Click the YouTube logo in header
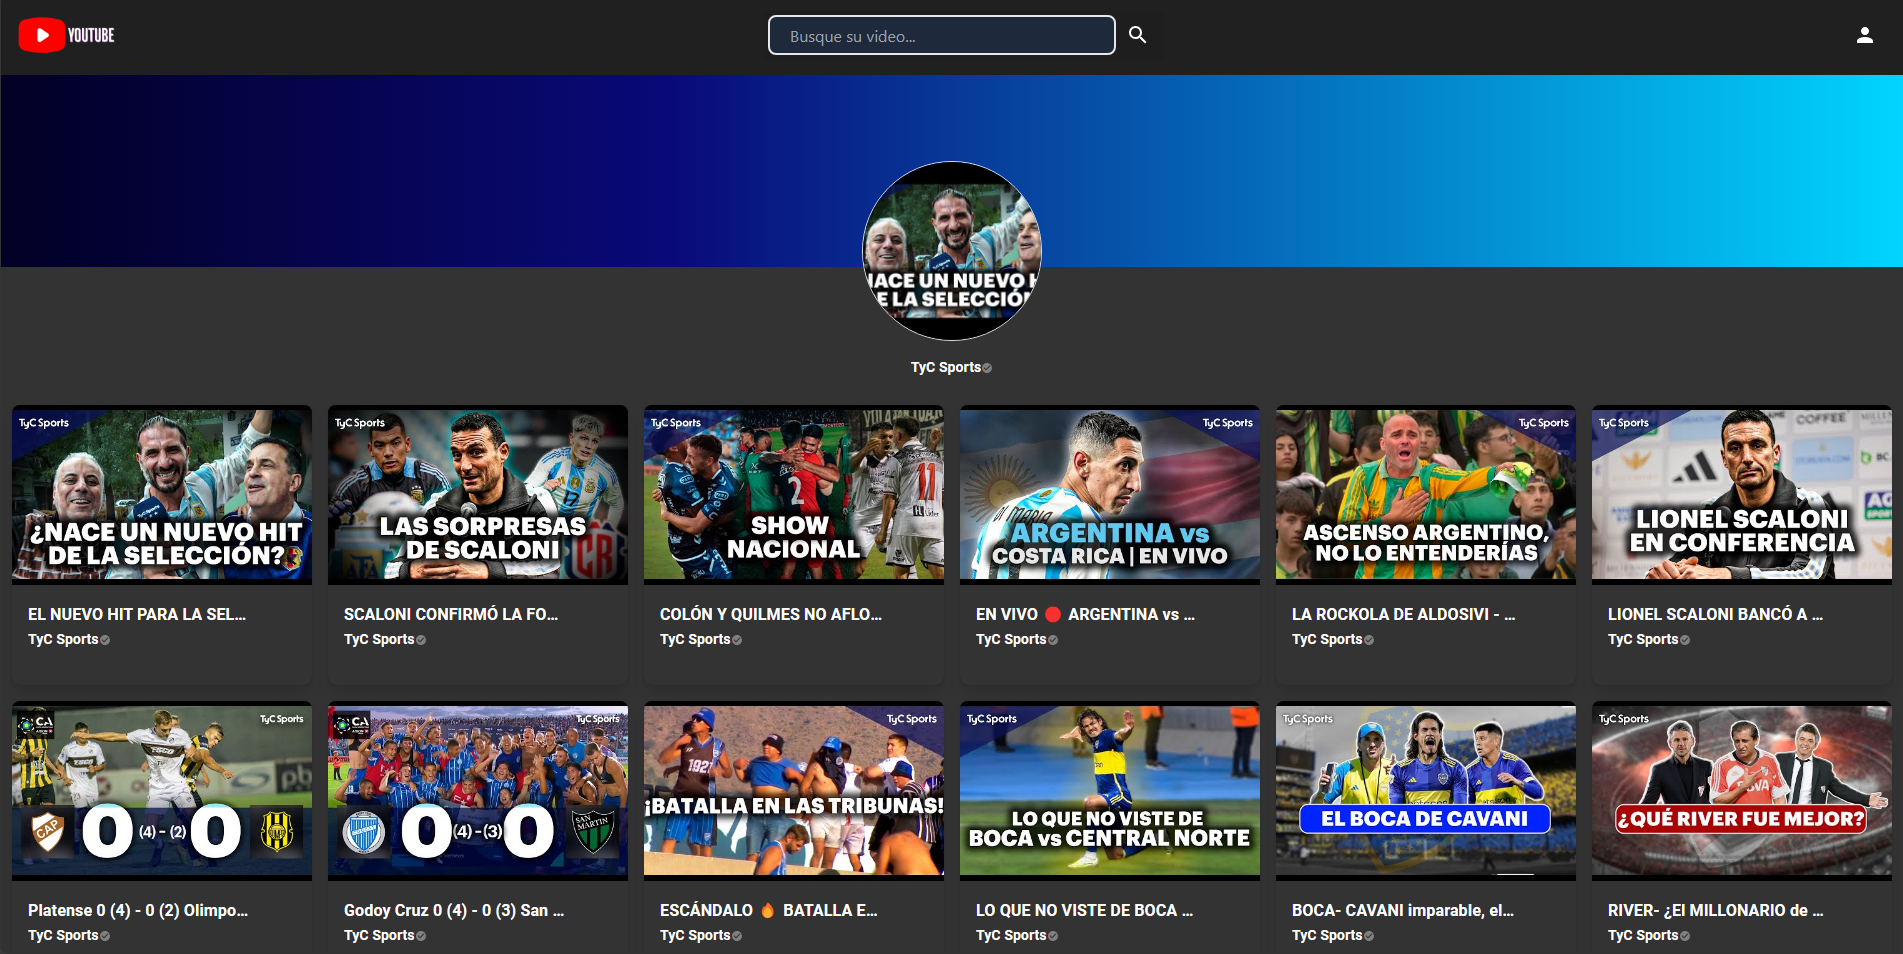 67,35
